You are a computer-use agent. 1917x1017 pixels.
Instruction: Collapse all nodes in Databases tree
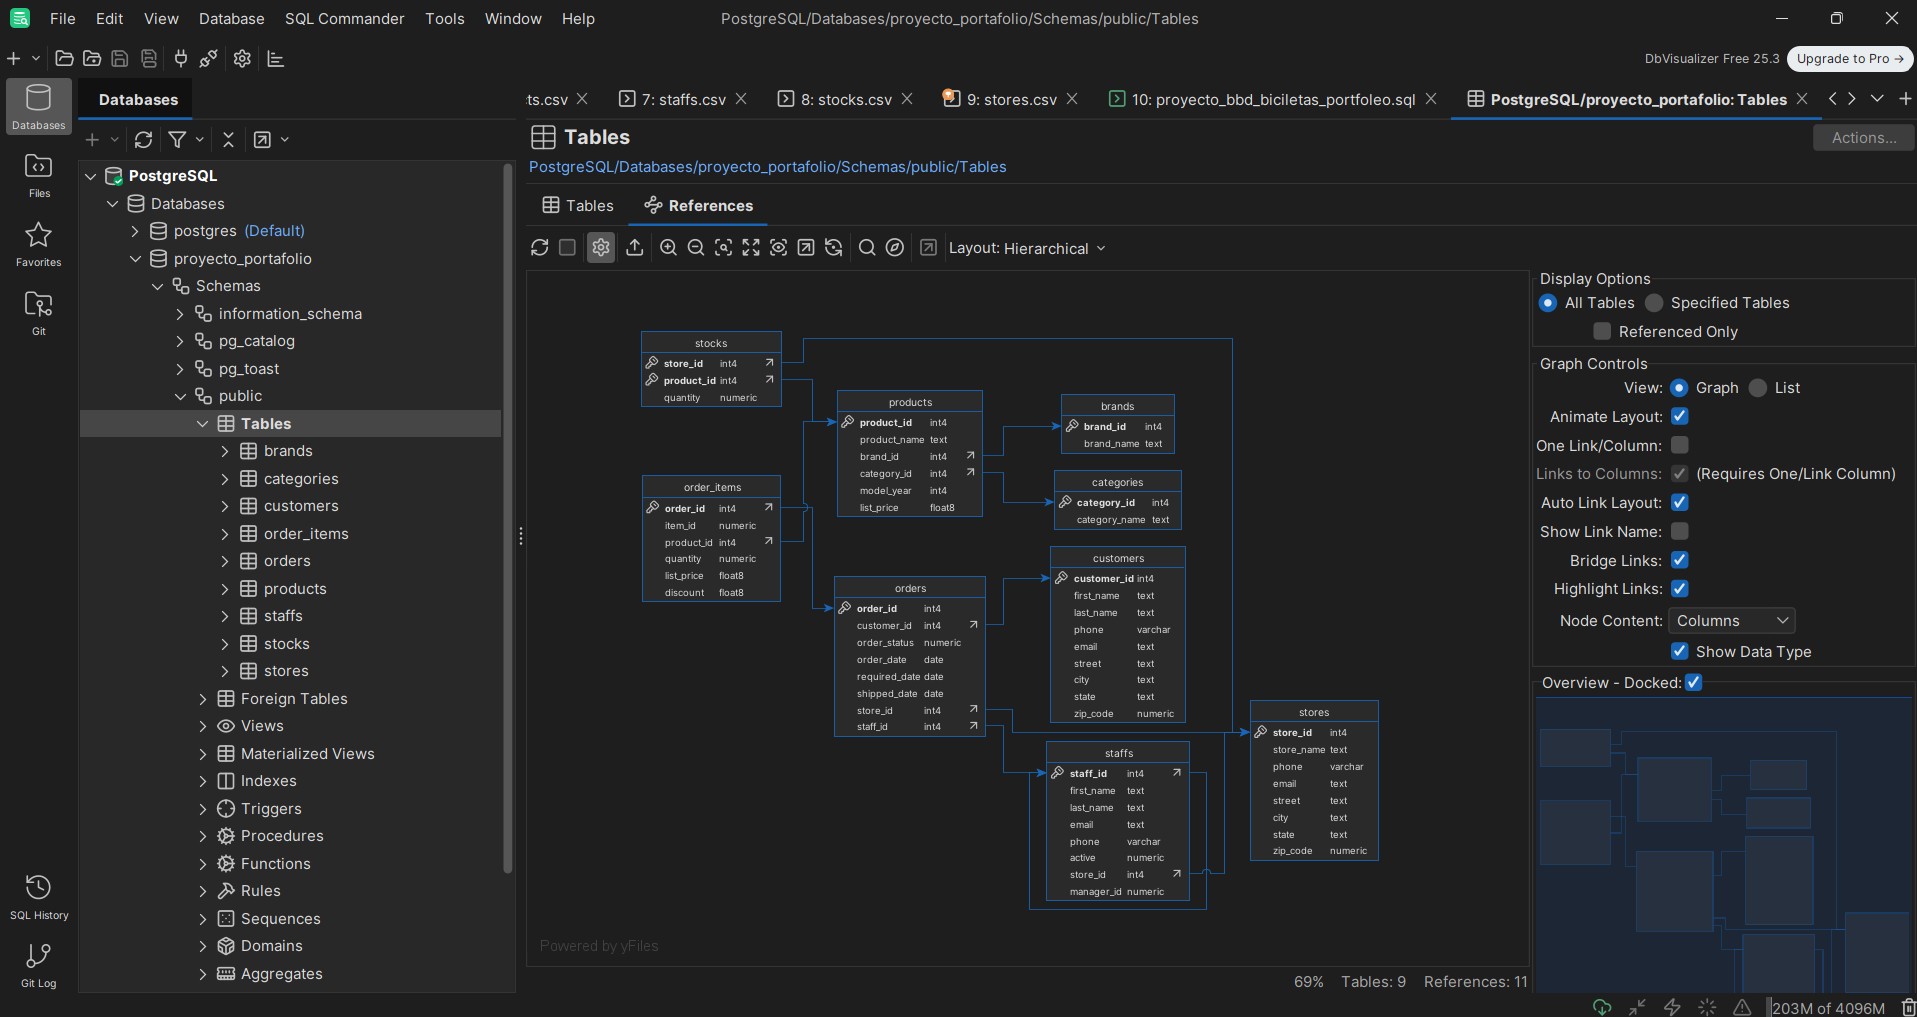click(x=228, y=140)
